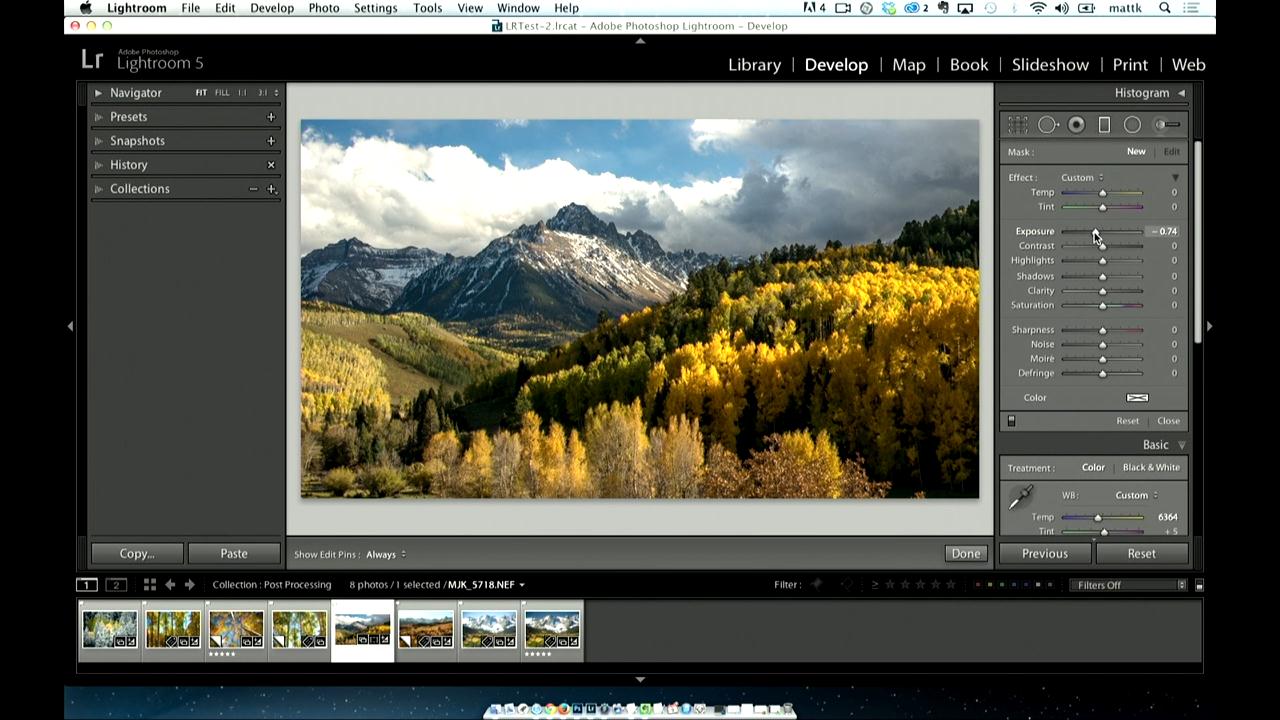Select the Spot Removal tool
Image resolution: width=1280 pixels, height=720 pixels.
[1048, 125]
